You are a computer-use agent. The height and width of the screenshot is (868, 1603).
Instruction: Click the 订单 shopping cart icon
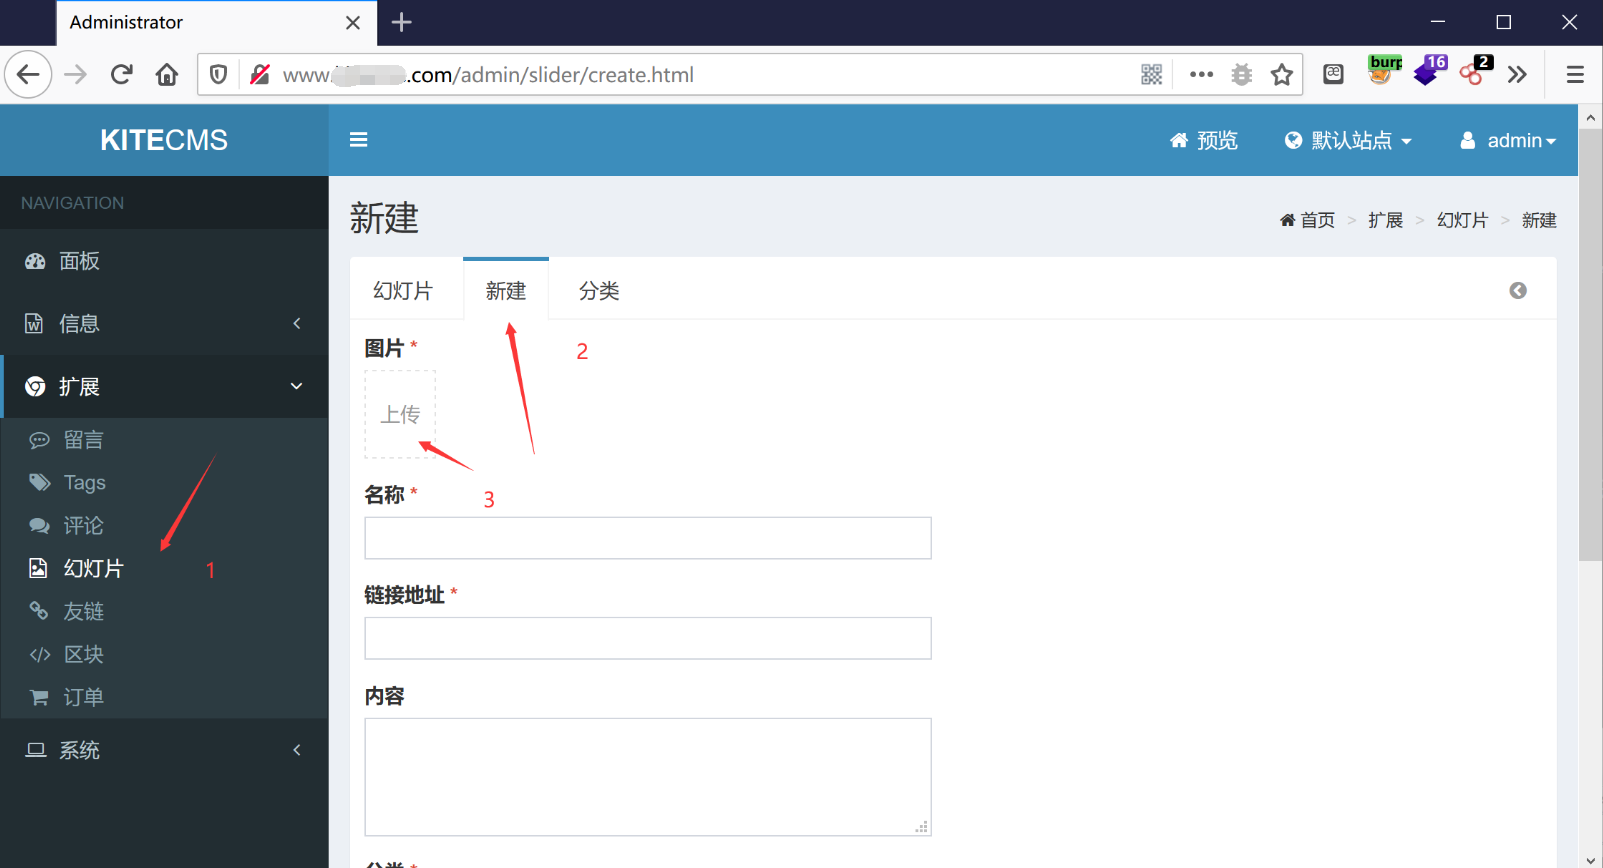point(39,698)
